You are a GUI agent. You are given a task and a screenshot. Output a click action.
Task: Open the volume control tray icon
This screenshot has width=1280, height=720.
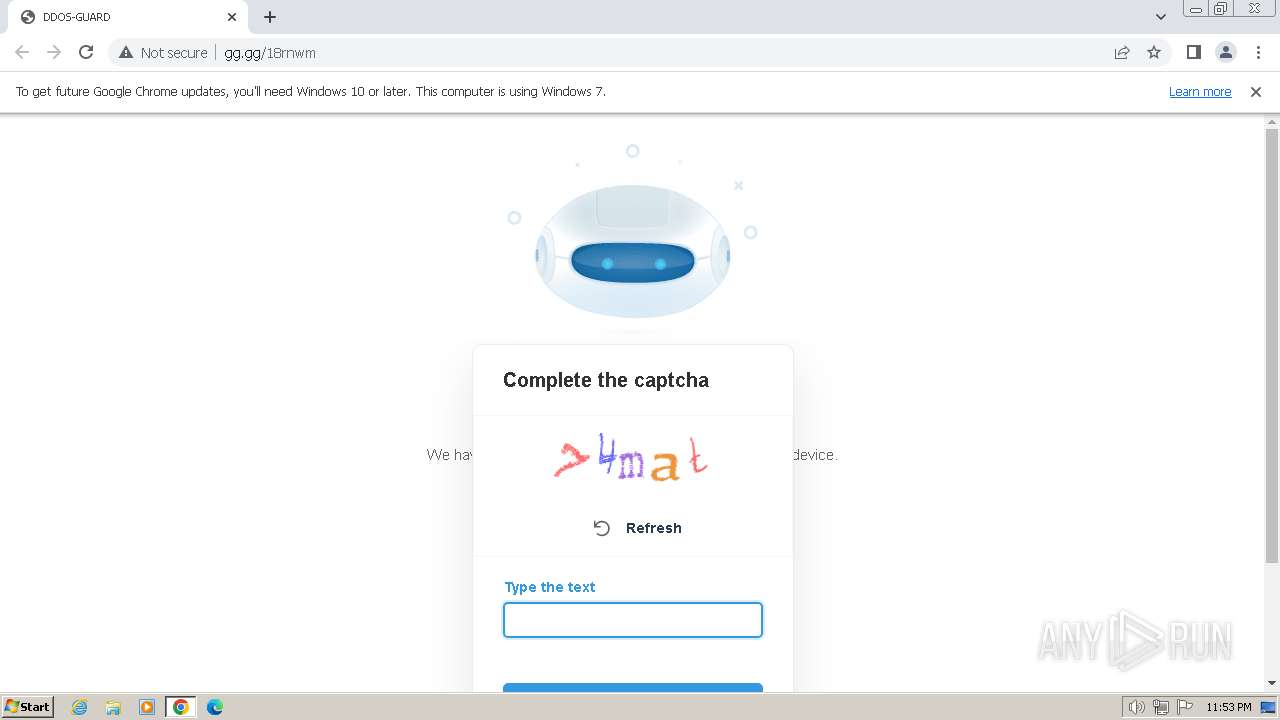tap(1137, 707)
